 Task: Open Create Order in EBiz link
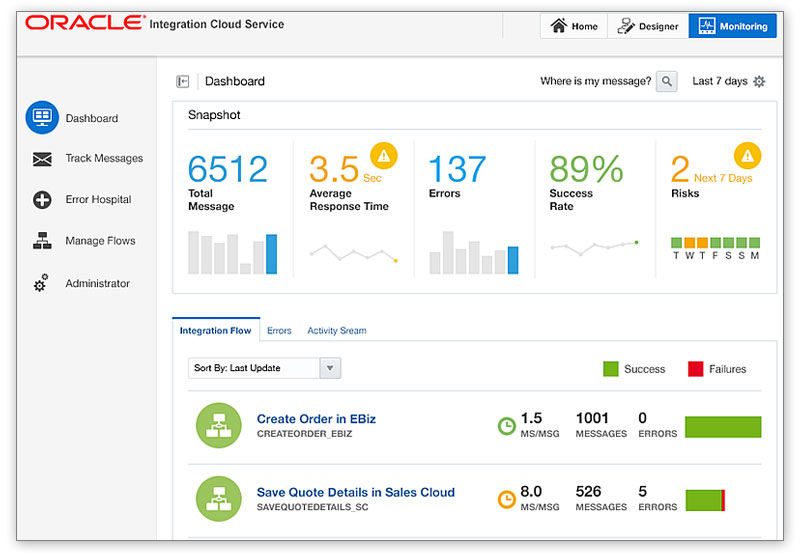[x=316, y=419]
